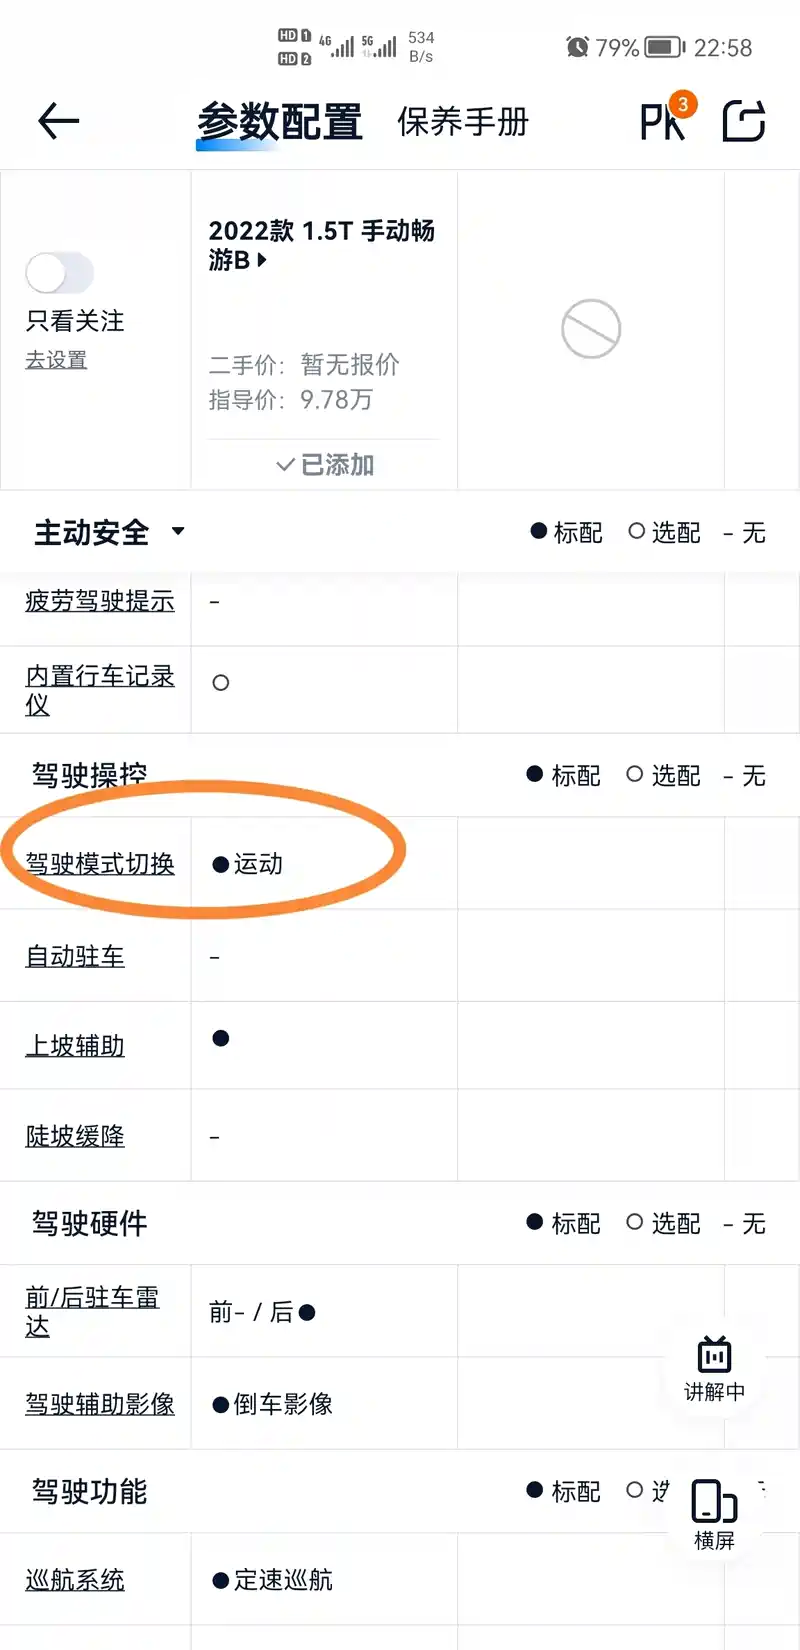Image resolution: width=800 pixels, height=1650 pixels.
Task: Open the 2022款 1.5T 手动畅游B model selector
Action: click(322, 245)
